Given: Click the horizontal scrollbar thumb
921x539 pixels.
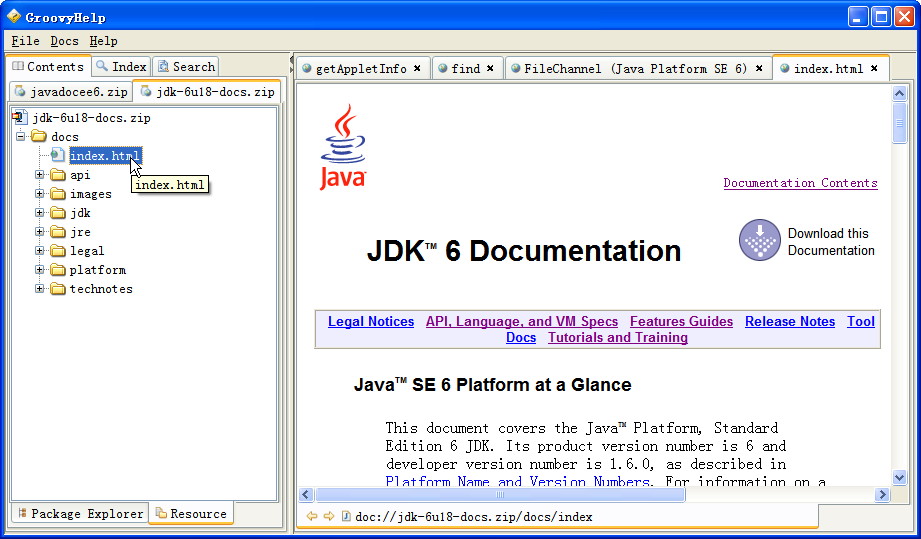Looking at the screenshot, I should click(500, 494).
